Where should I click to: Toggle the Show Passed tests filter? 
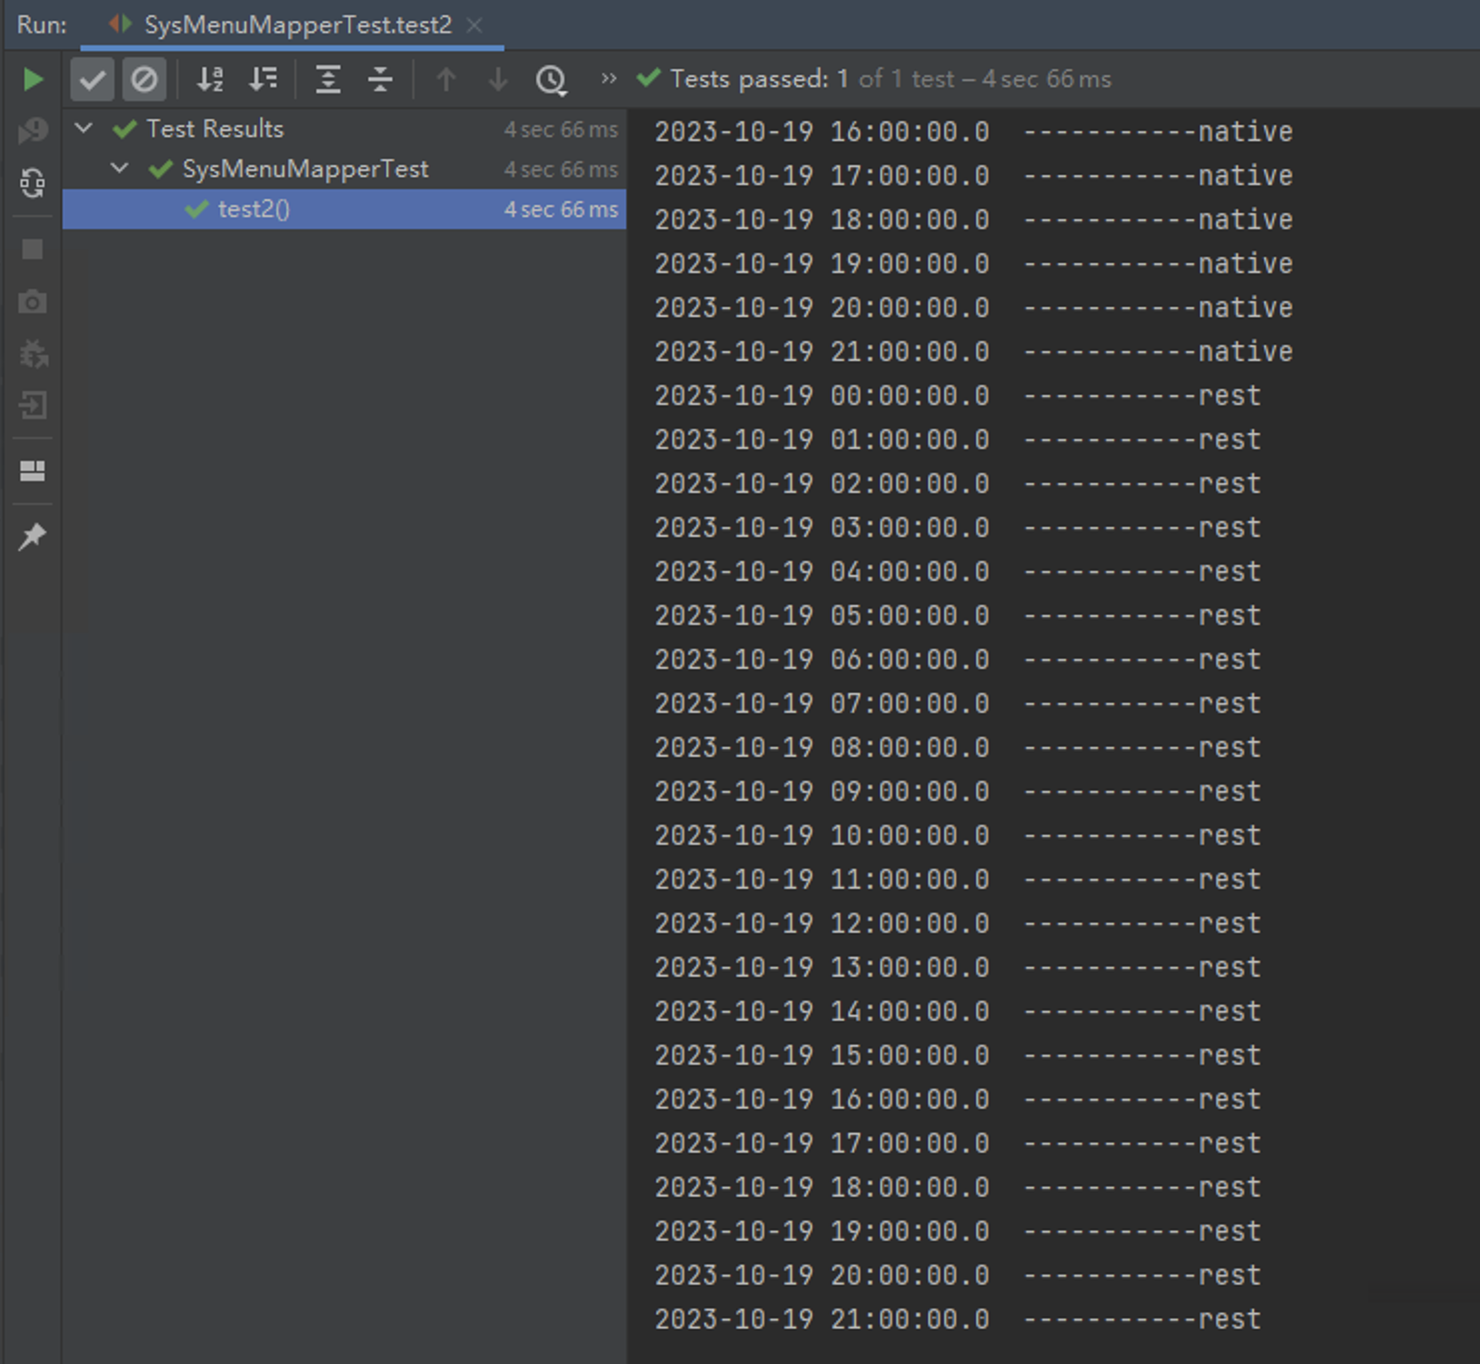92,79
